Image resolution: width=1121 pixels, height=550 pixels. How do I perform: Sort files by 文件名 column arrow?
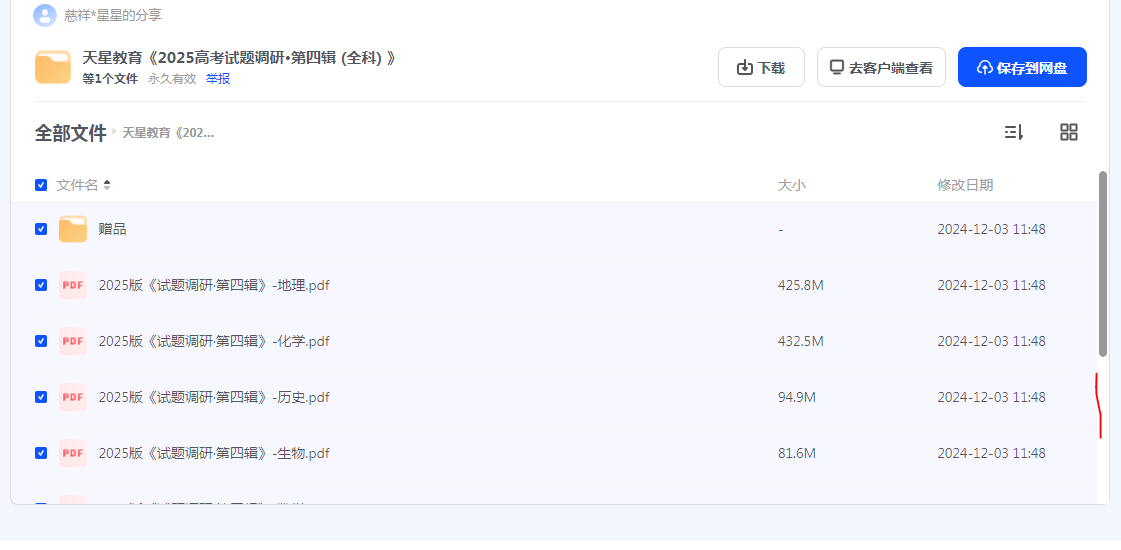(x=107, y=185)
